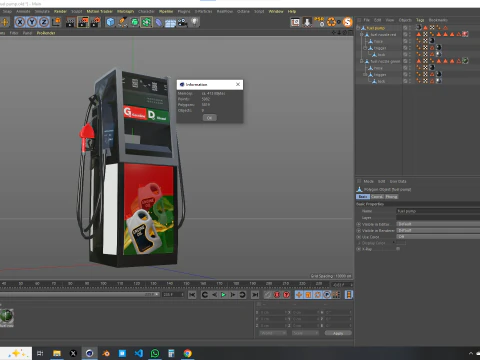This screenshot has width=480, height=360.
Task: Open the Render menu
Action: coord(60,11)
